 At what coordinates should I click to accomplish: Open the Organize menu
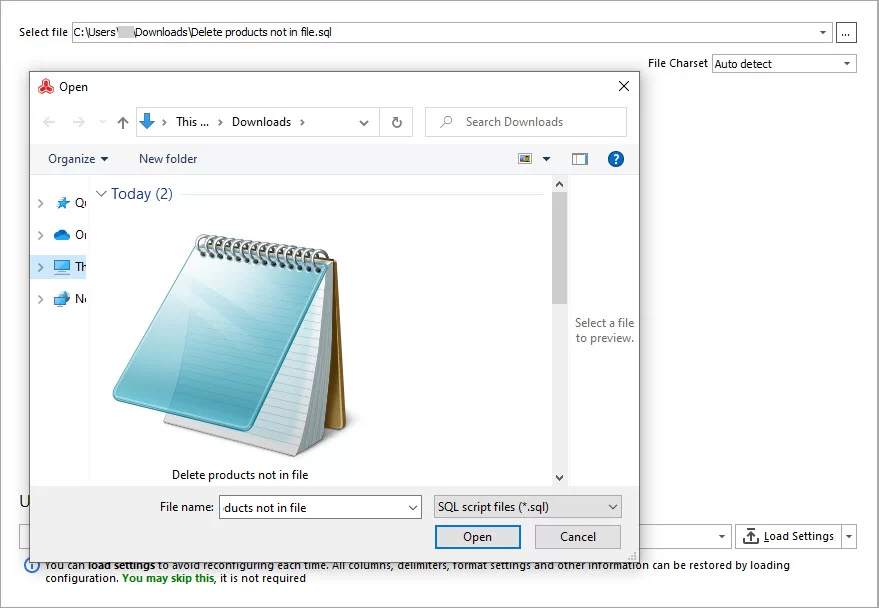point(77,159)
